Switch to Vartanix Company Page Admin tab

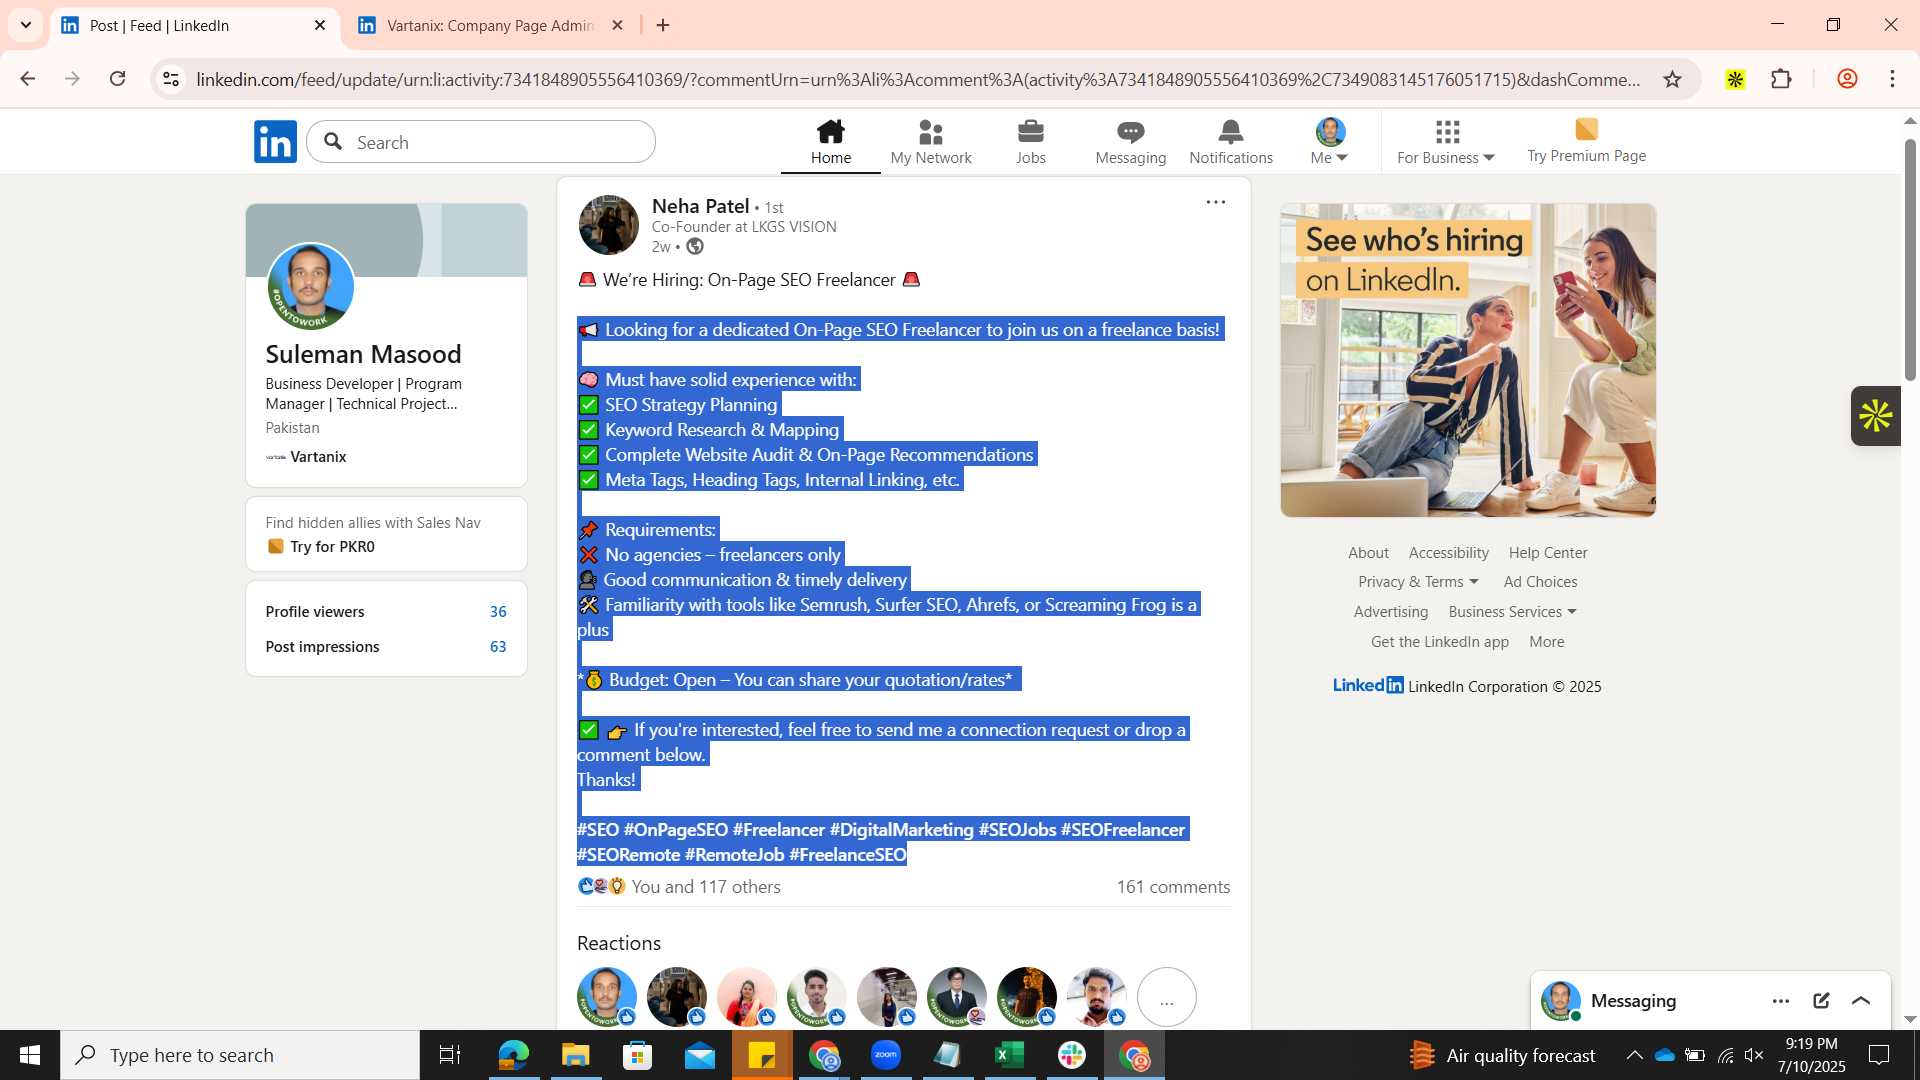point(490,25)
